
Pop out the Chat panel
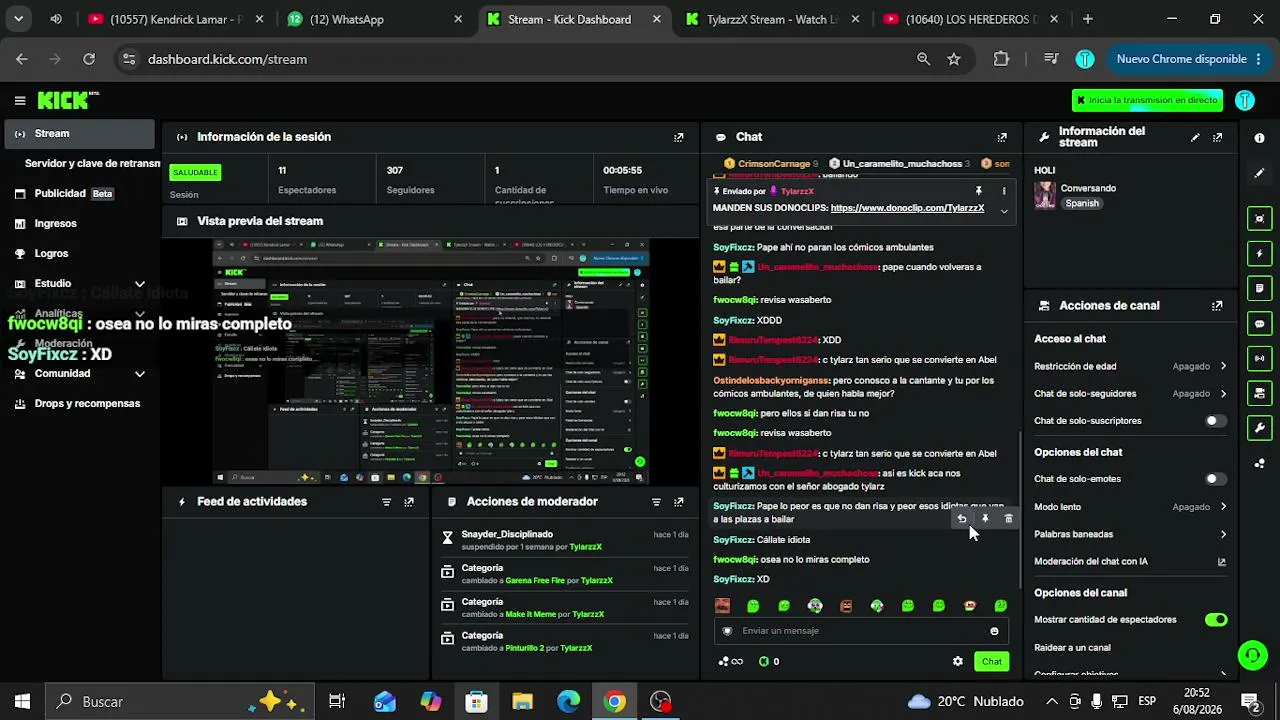(1002, 137)
